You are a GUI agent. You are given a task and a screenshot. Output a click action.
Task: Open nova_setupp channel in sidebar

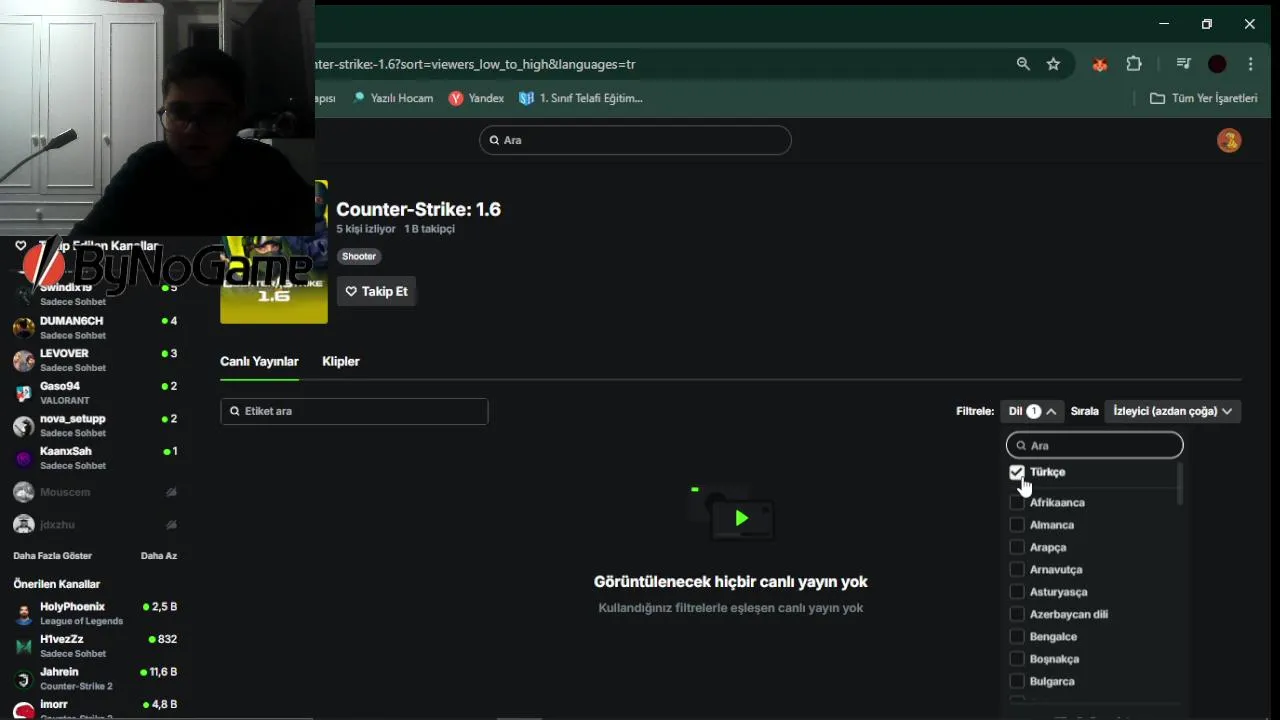pyautogui.click(x=95, y=425)
